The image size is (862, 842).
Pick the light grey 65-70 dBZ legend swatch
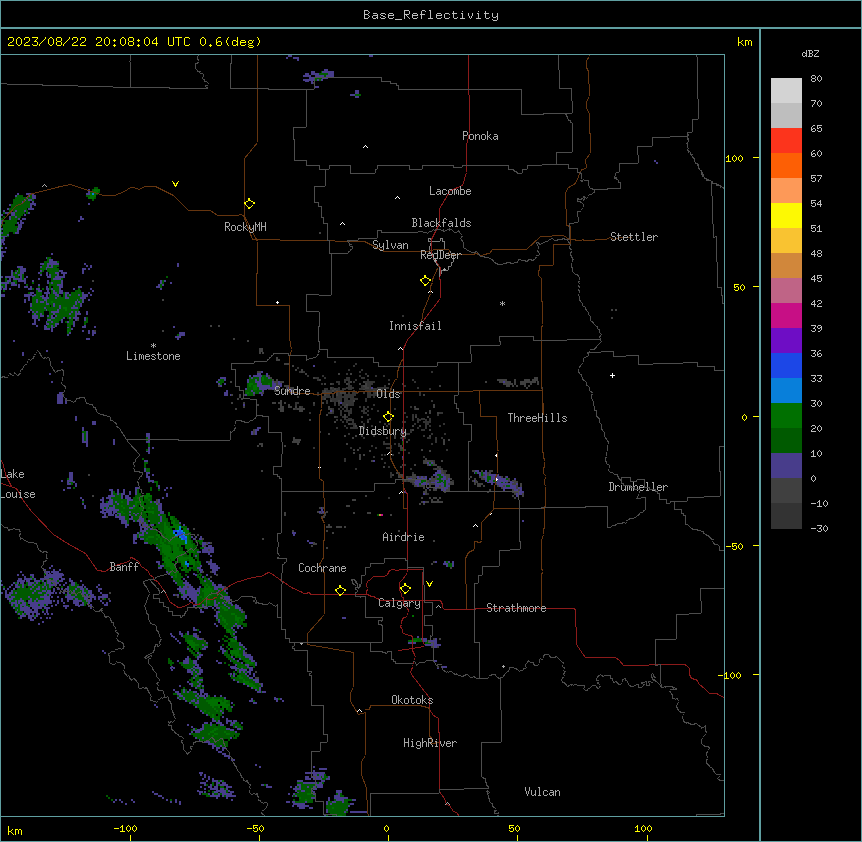click(x=786, y=115)
